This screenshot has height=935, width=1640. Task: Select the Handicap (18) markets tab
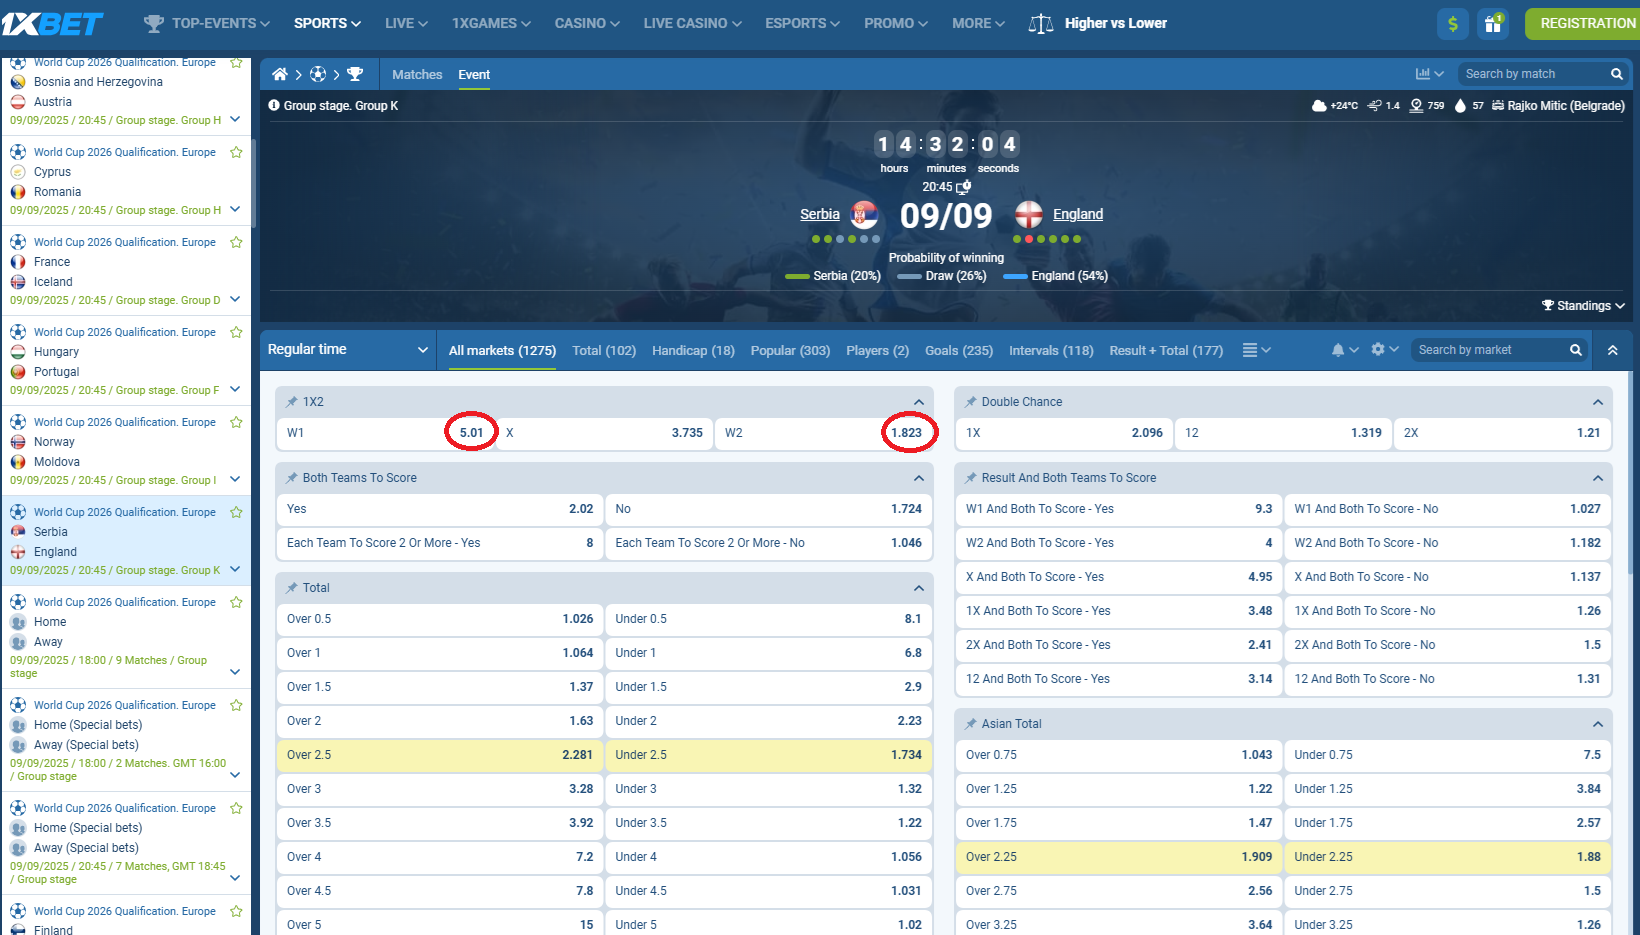693,350
